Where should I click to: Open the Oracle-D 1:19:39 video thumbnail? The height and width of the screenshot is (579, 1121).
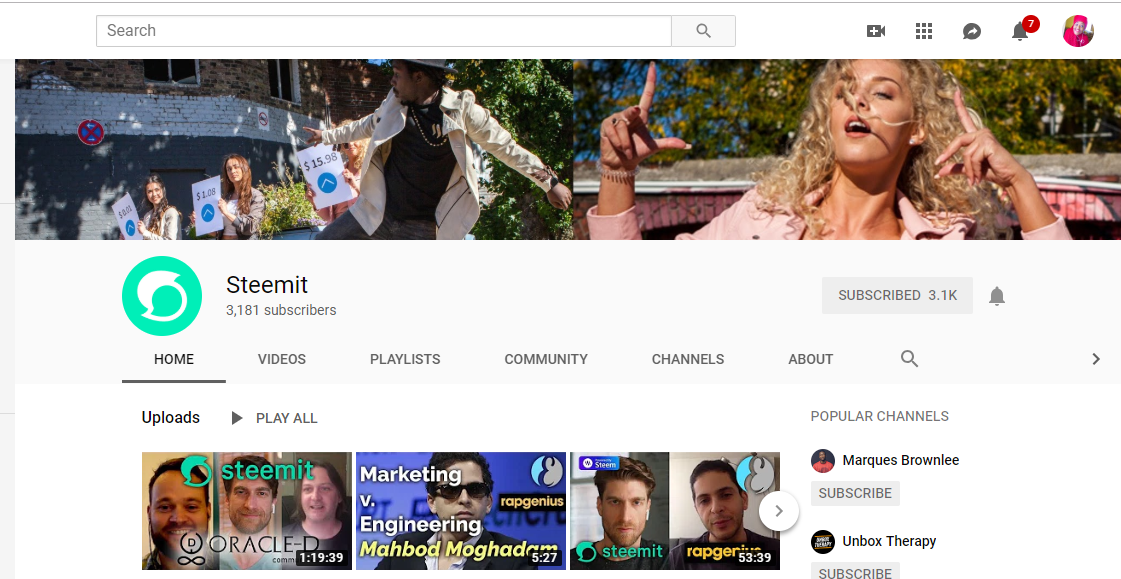(x=247, y=511)
